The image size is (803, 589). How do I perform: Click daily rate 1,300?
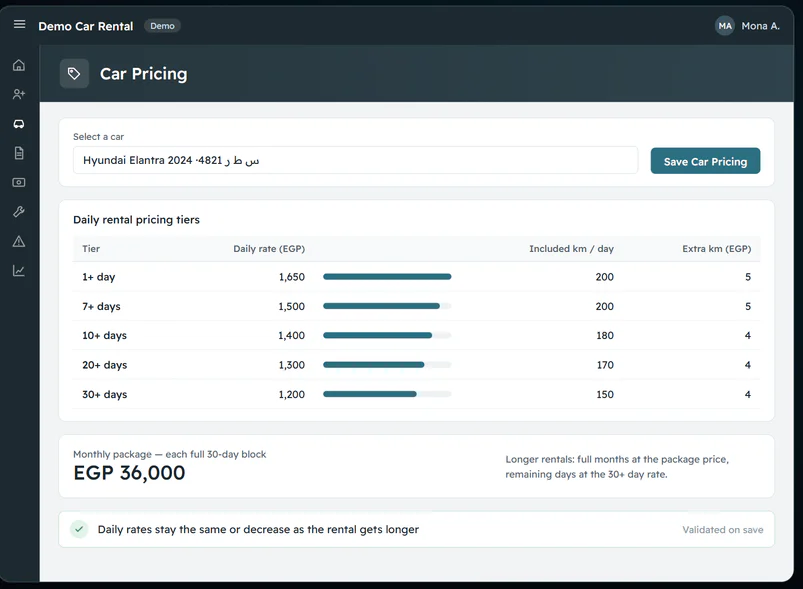point(291,365)
